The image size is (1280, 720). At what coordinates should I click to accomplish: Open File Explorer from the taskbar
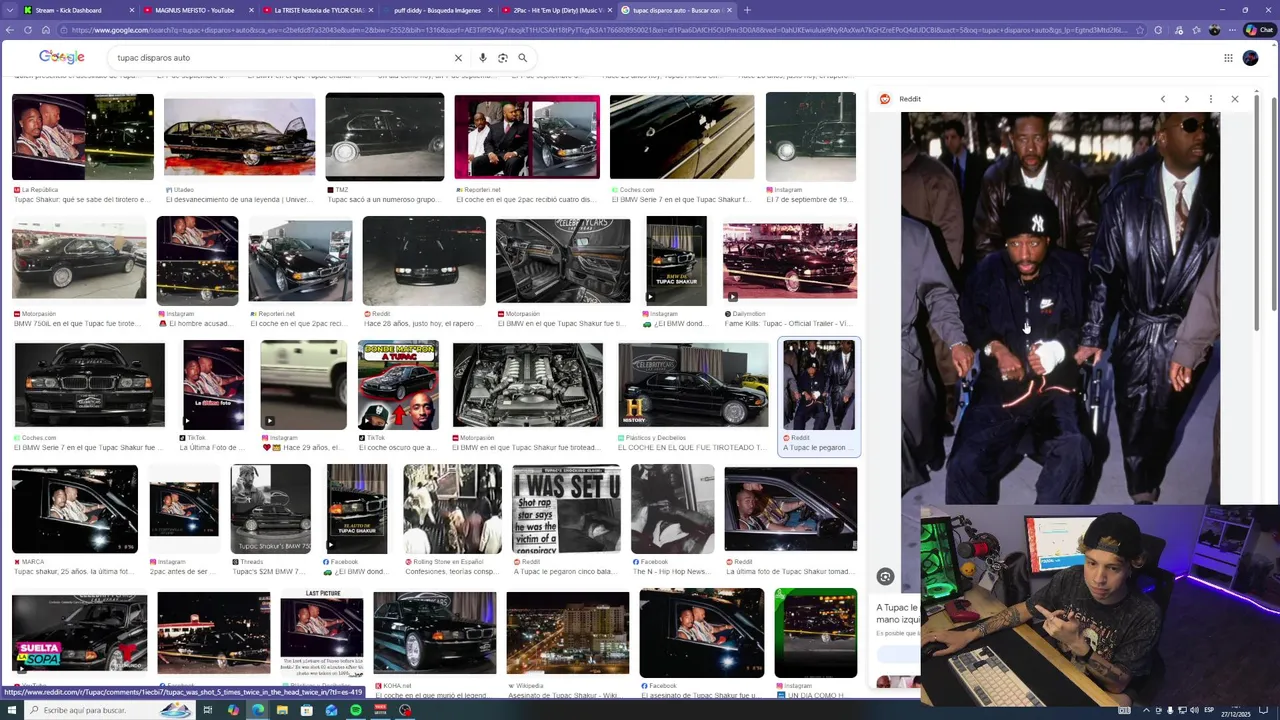point(282,710)
